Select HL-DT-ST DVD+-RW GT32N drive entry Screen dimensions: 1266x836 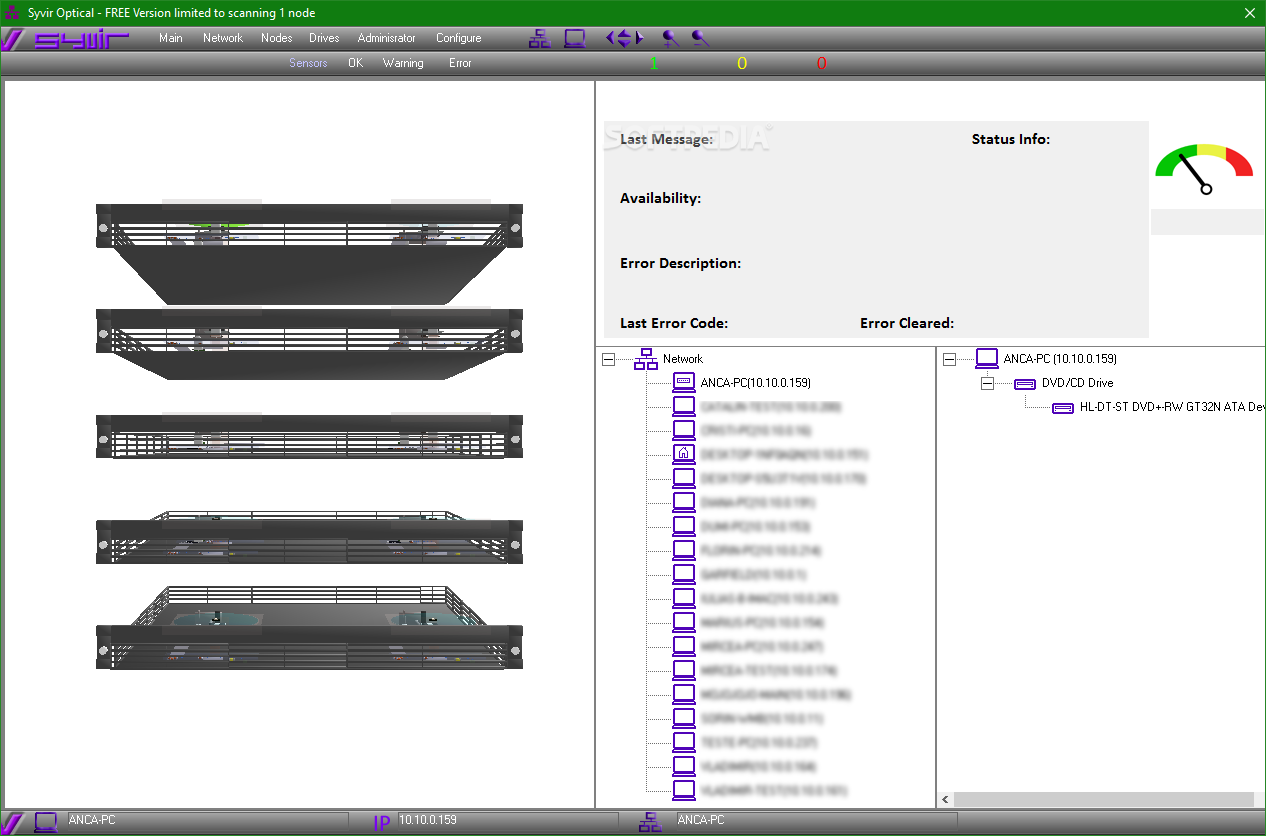pos(1172,407)
